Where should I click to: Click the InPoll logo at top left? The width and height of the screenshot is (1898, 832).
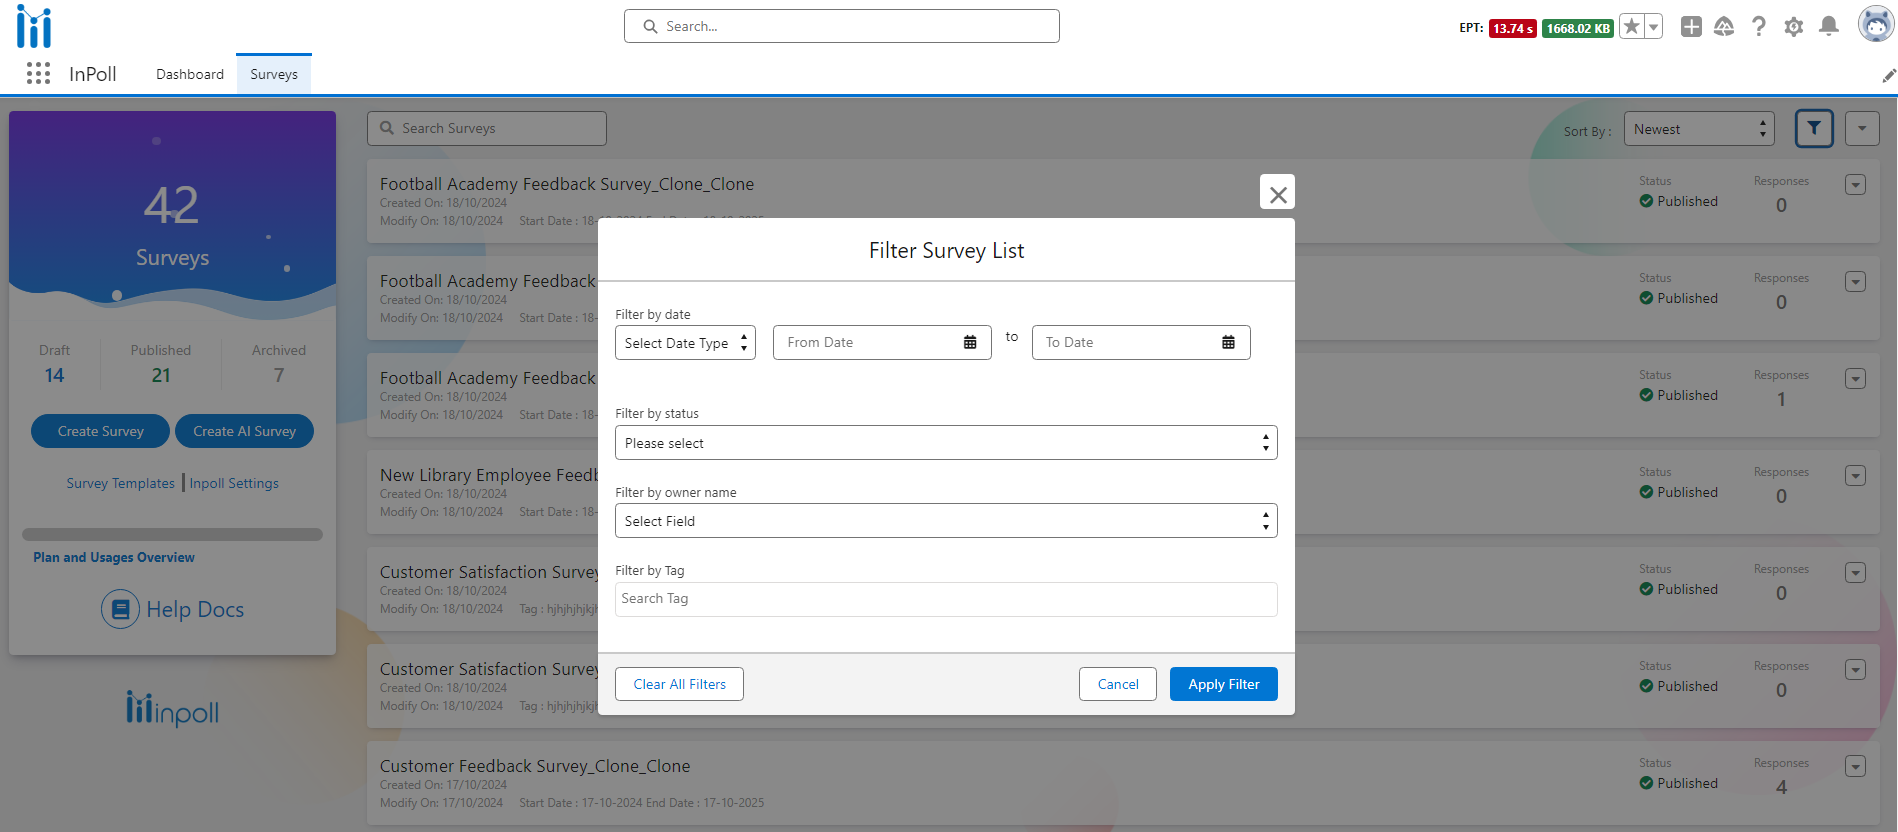click(34, 26)
